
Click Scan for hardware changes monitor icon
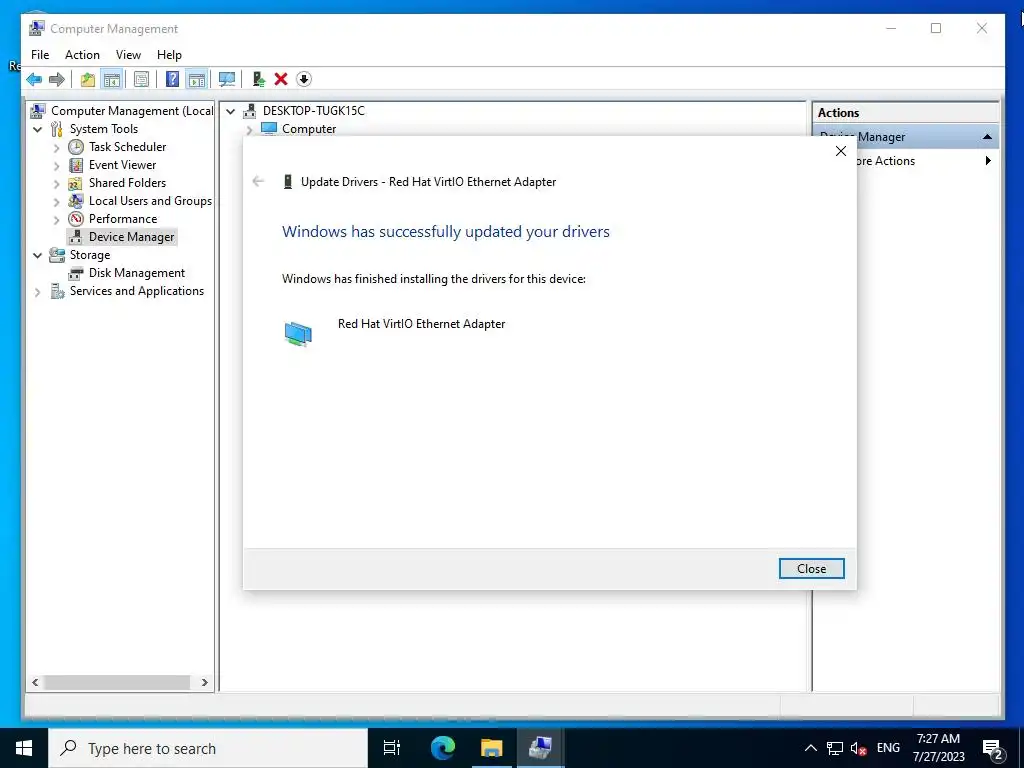(x=227, y=80)
